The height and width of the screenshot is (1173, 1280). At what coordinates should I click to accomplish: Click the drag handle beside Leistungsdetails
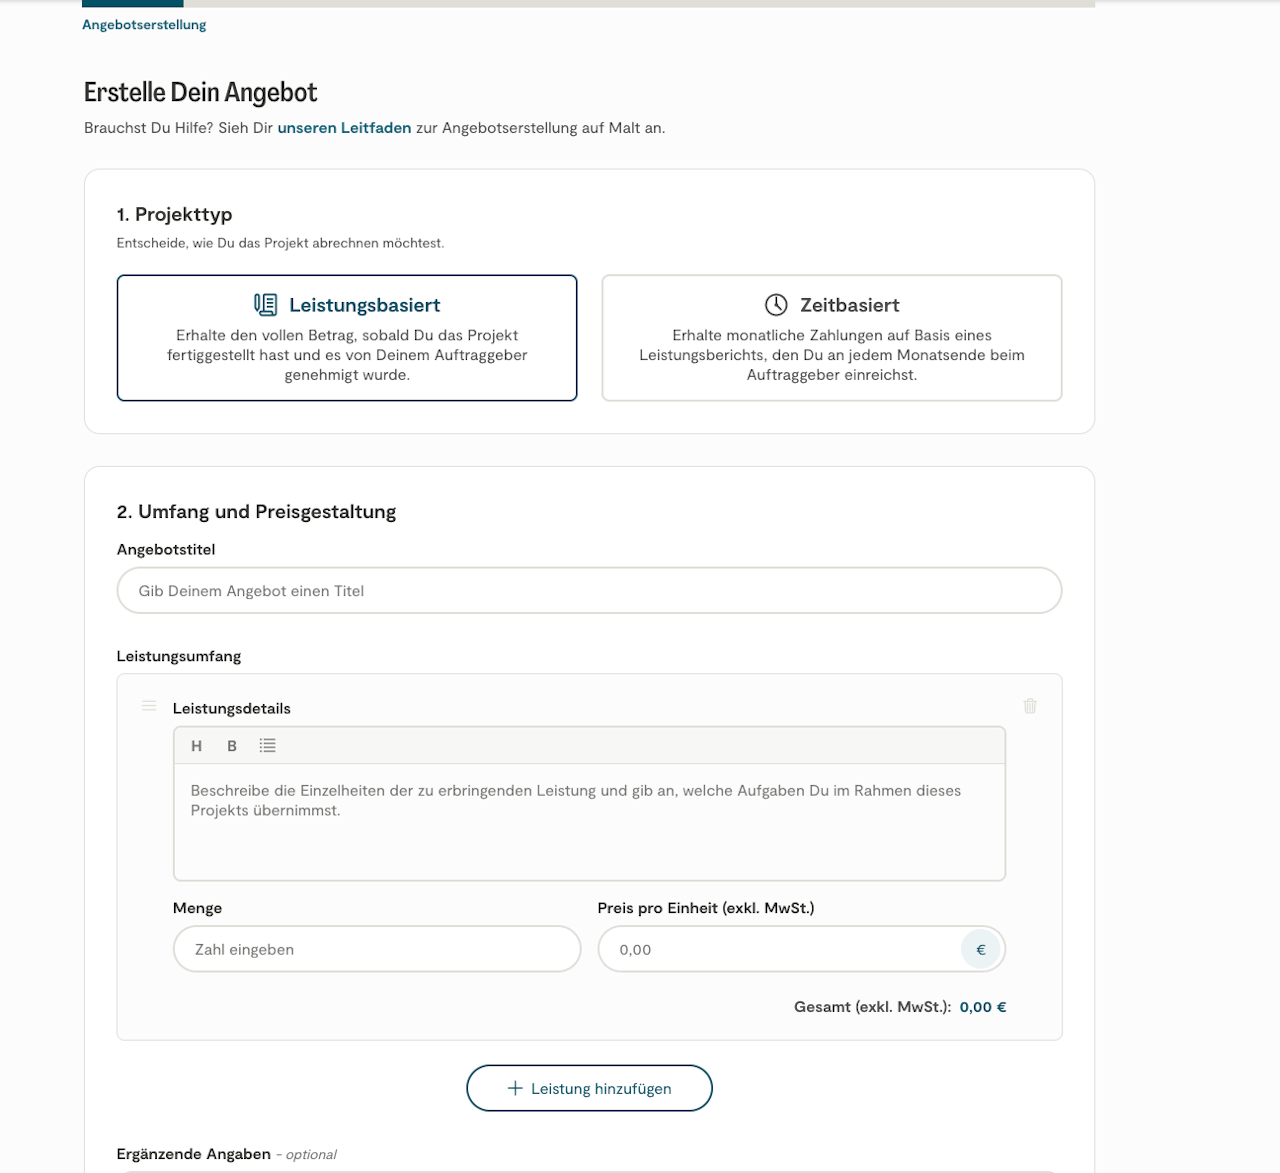click(x=149, y=706)
